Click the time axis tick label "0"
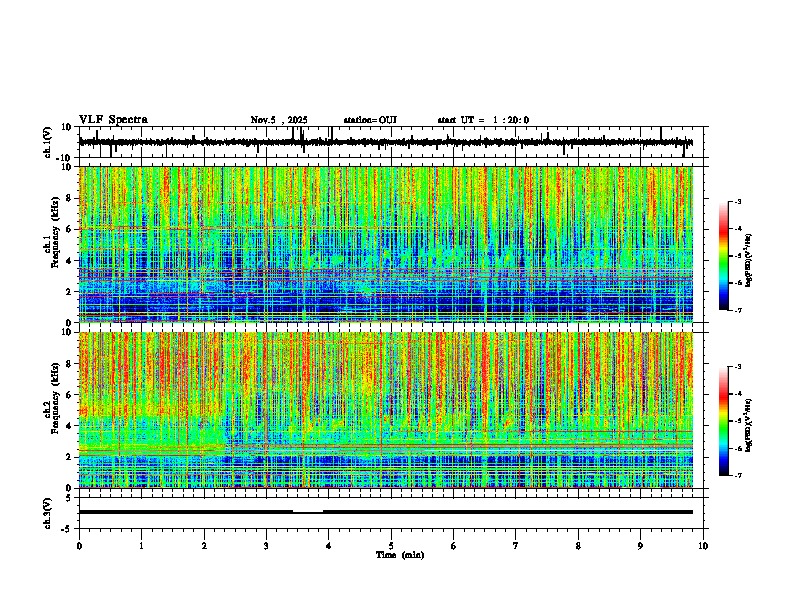 (79, 546)
